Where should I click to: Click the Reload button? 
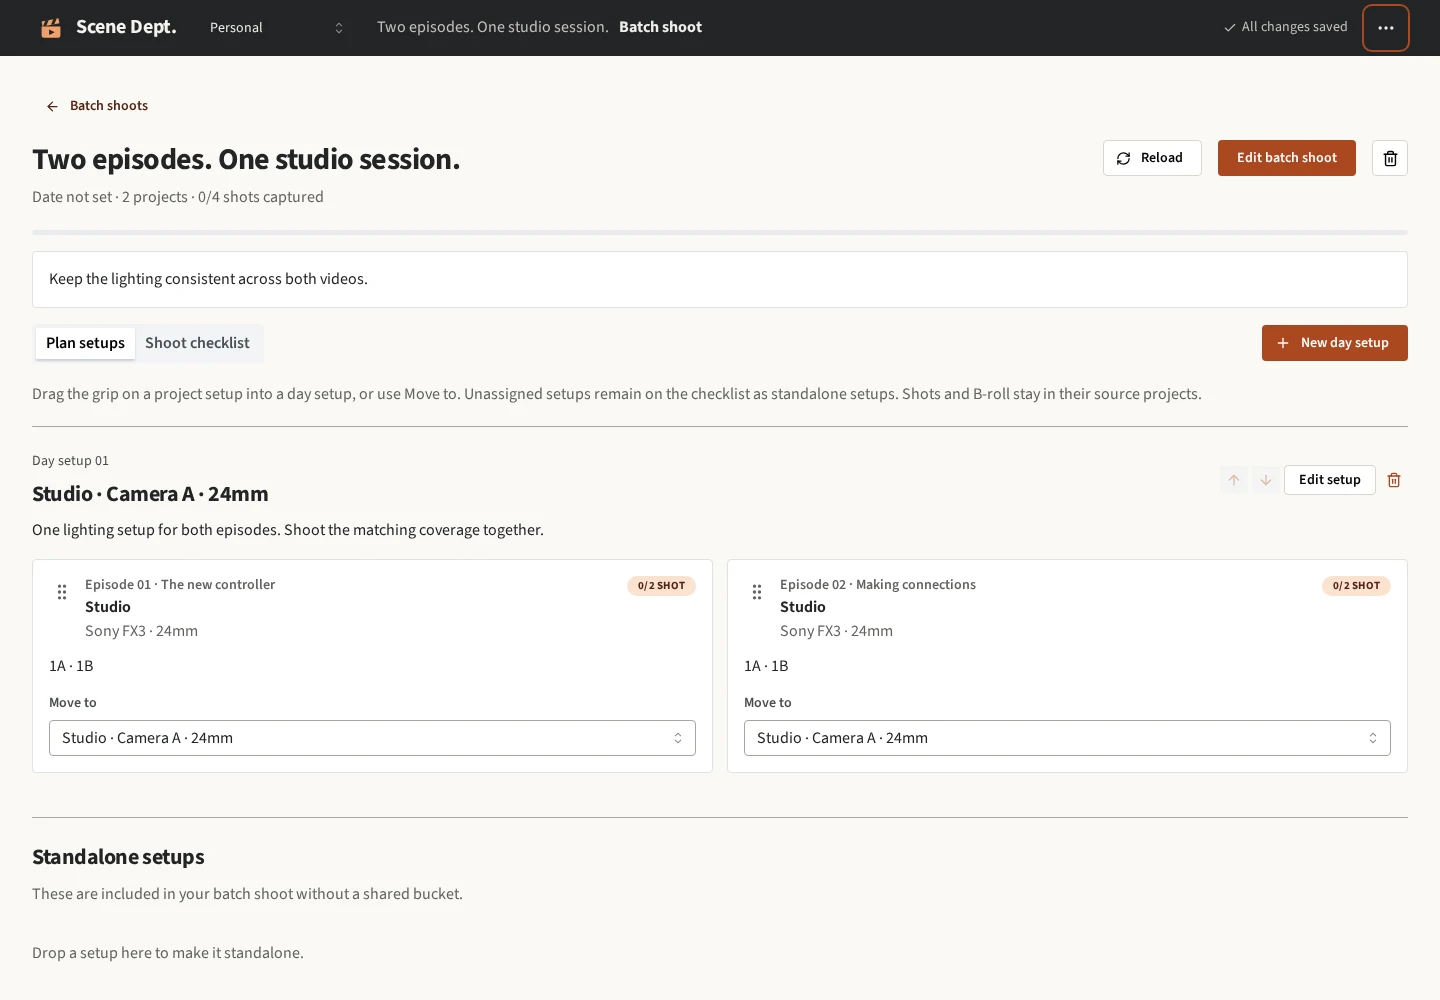[x=1152, y=158]
